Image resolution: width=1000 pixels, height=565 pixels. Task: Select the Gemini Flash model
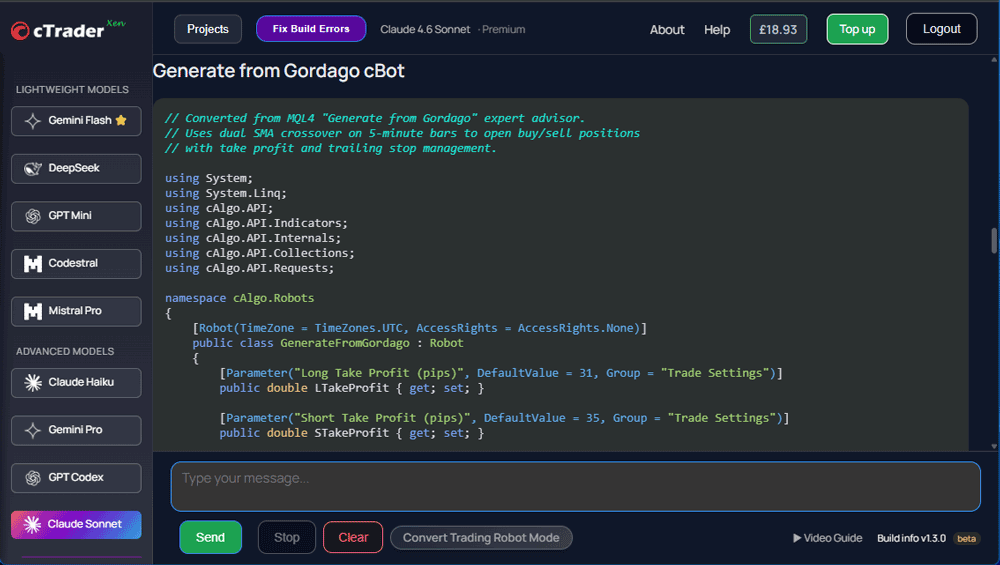click(76, 121)
